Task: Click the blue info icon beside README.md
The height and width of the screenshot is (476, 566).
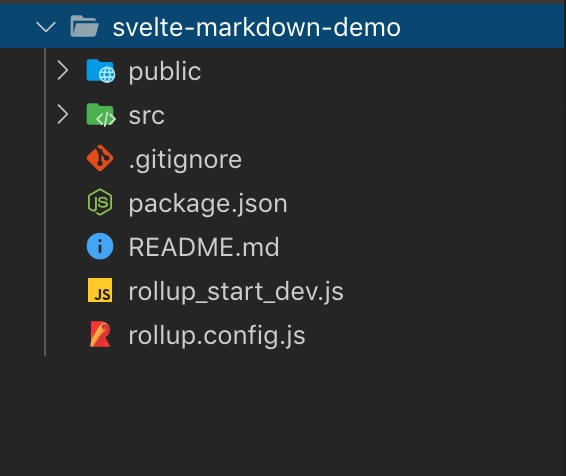Action: [100, 246]
